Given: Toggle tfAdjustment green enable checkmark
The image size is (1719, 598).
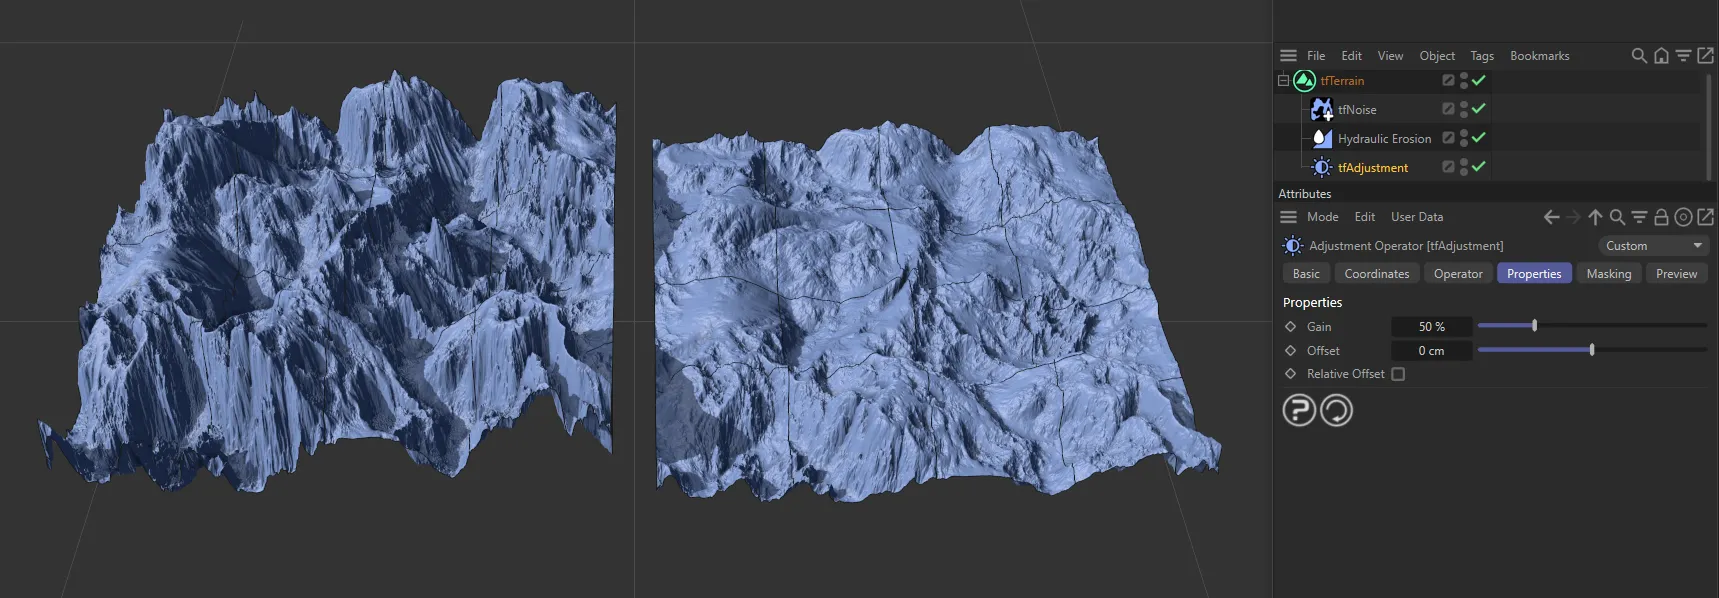Looking at the screenshot, I should [1479, 167].
